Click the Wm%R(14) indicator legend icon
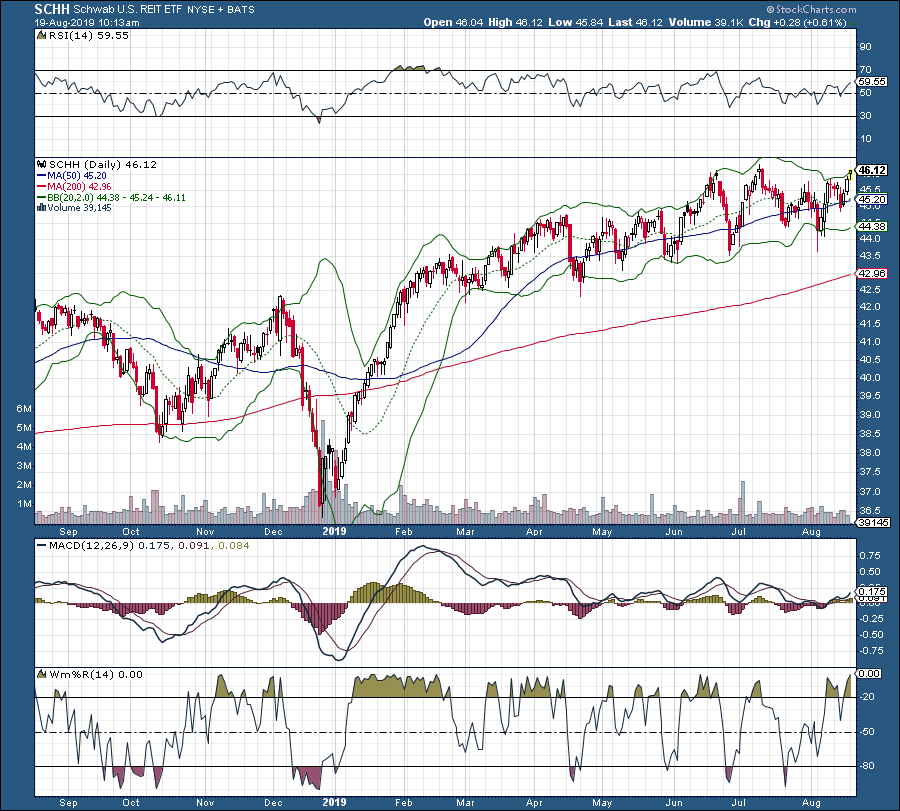The width and height of the screenshot is (900, 811). coord(41,674)
